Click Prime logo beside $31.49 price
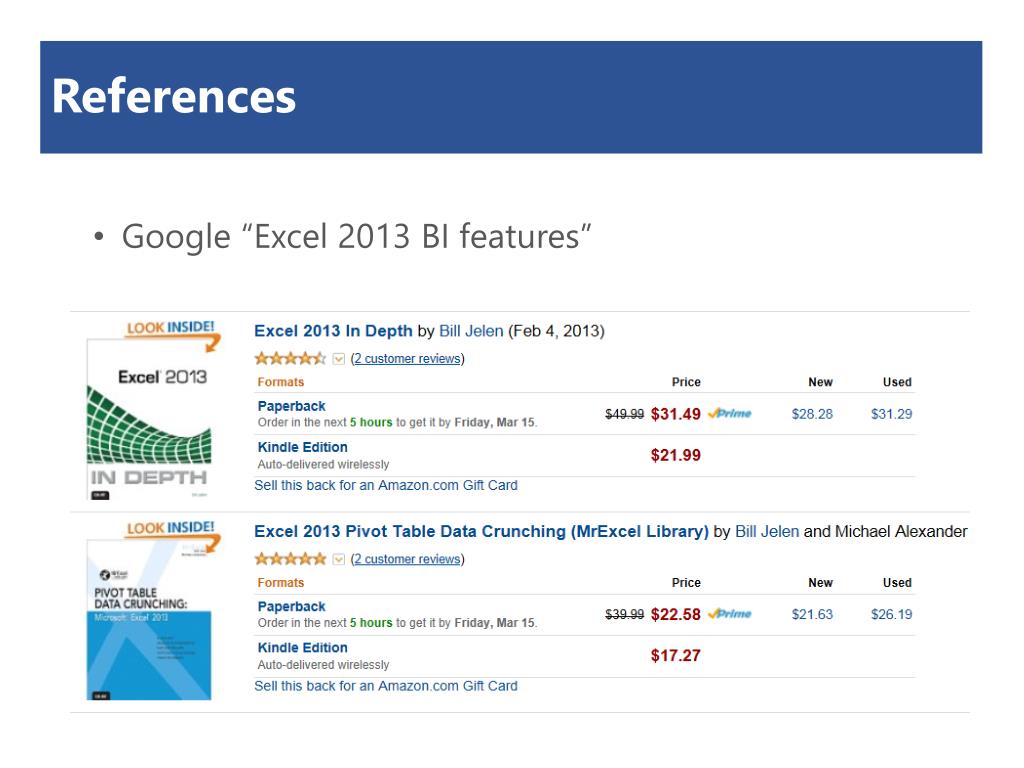1024x768 pixels. pos(730,414)
